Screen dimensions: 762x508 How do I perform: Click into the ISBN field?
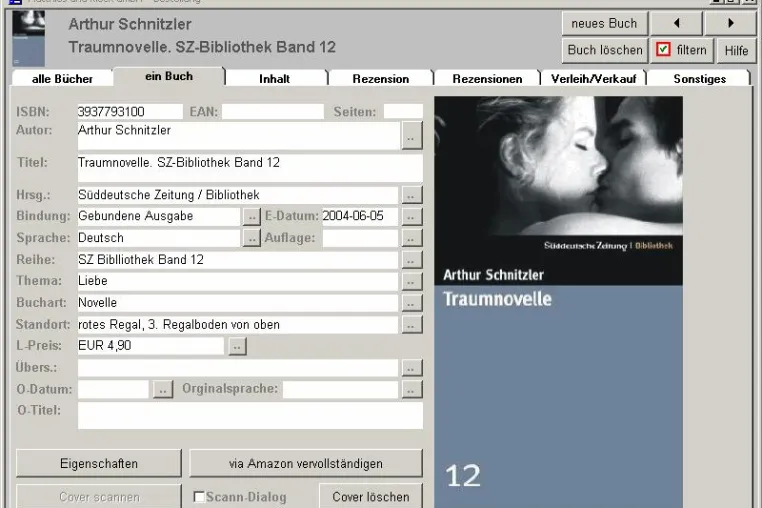[130, 112]
